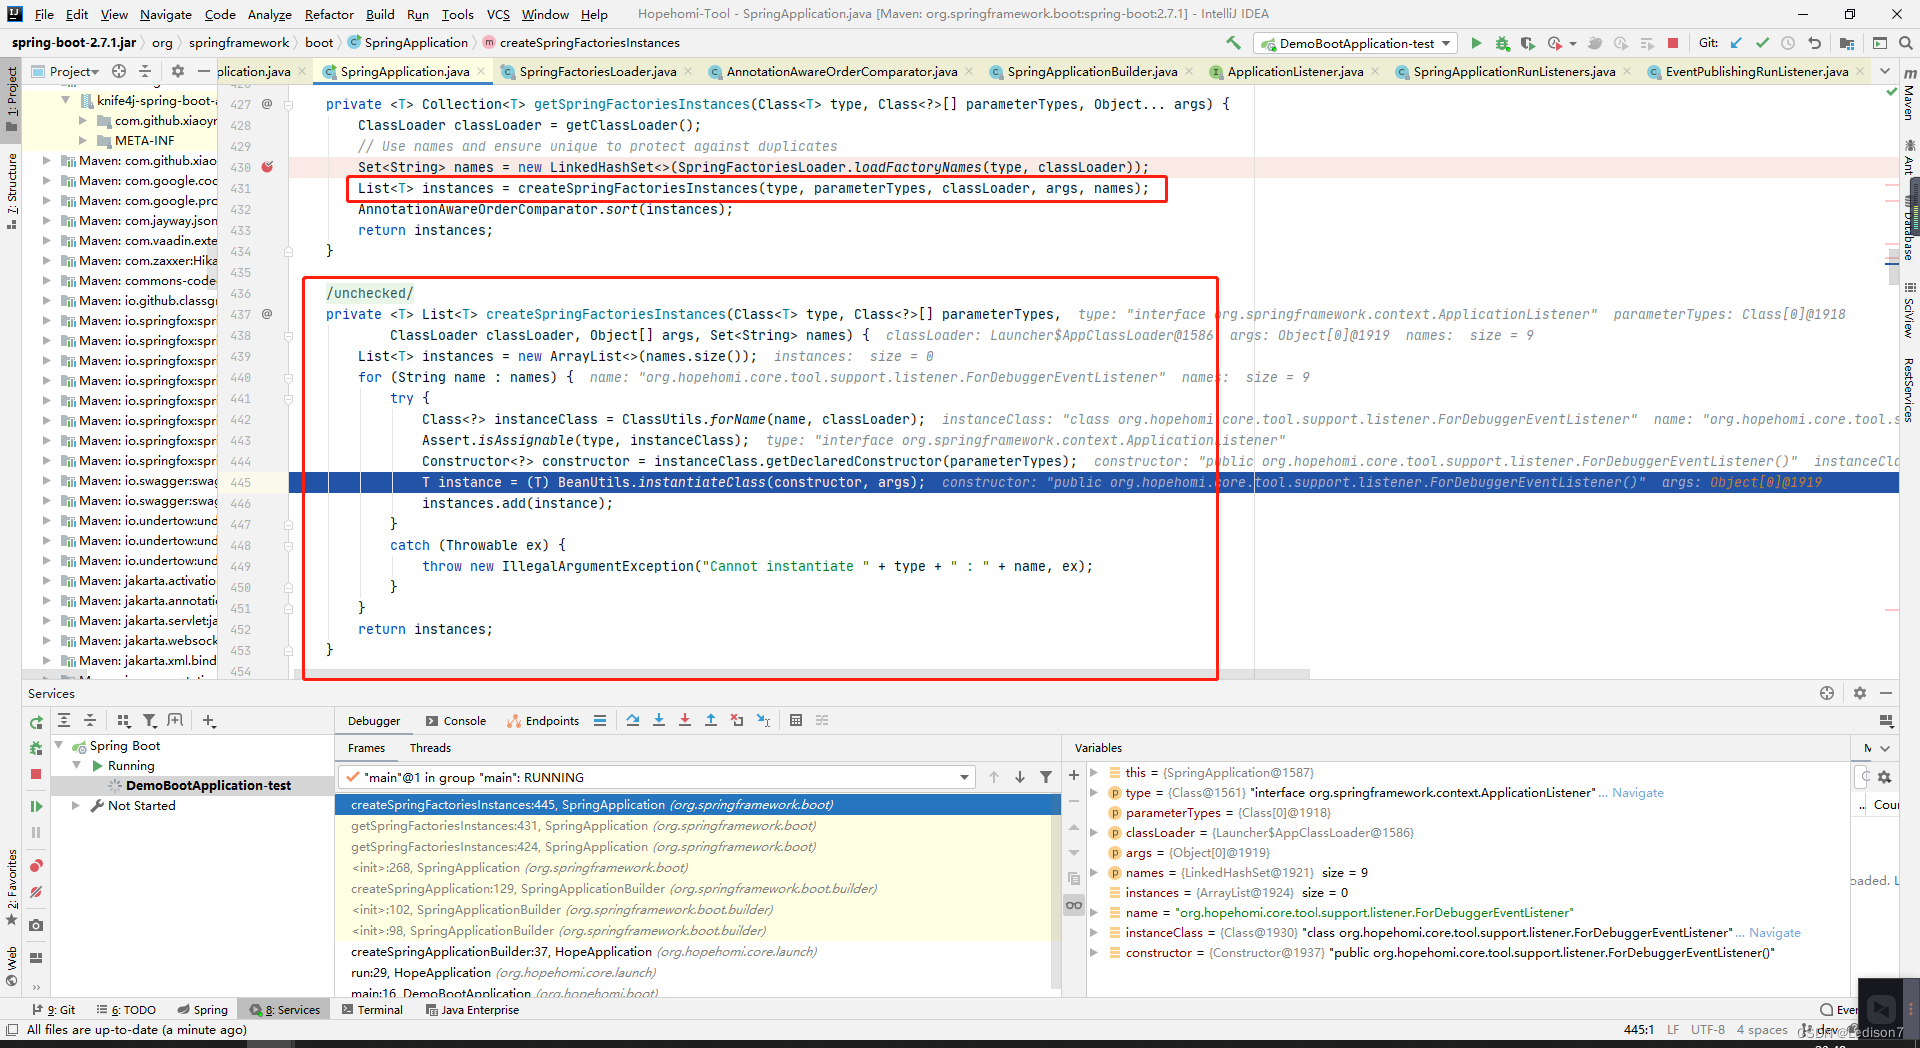1920x1048 pixels.
Task: Toggle the fold marker at line 427
Action: click(288, 104)
